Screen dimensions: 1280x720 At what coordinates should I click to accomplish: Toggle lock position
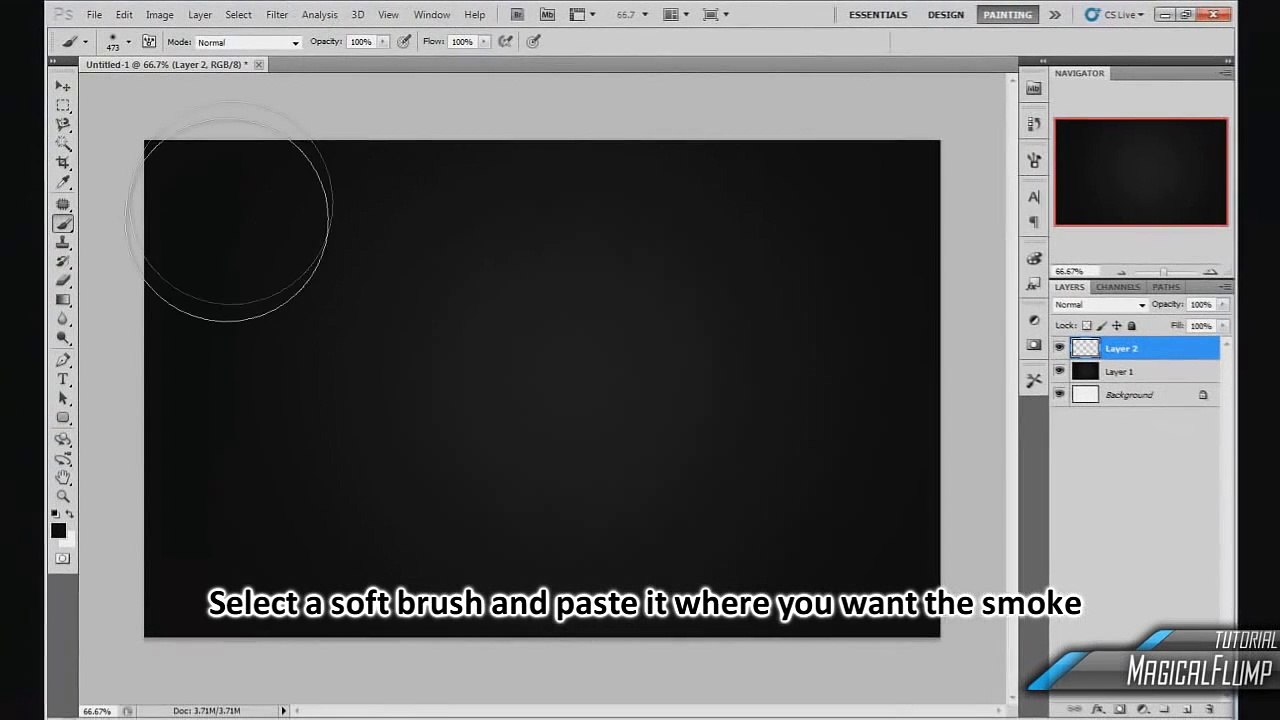(1117, 325)
